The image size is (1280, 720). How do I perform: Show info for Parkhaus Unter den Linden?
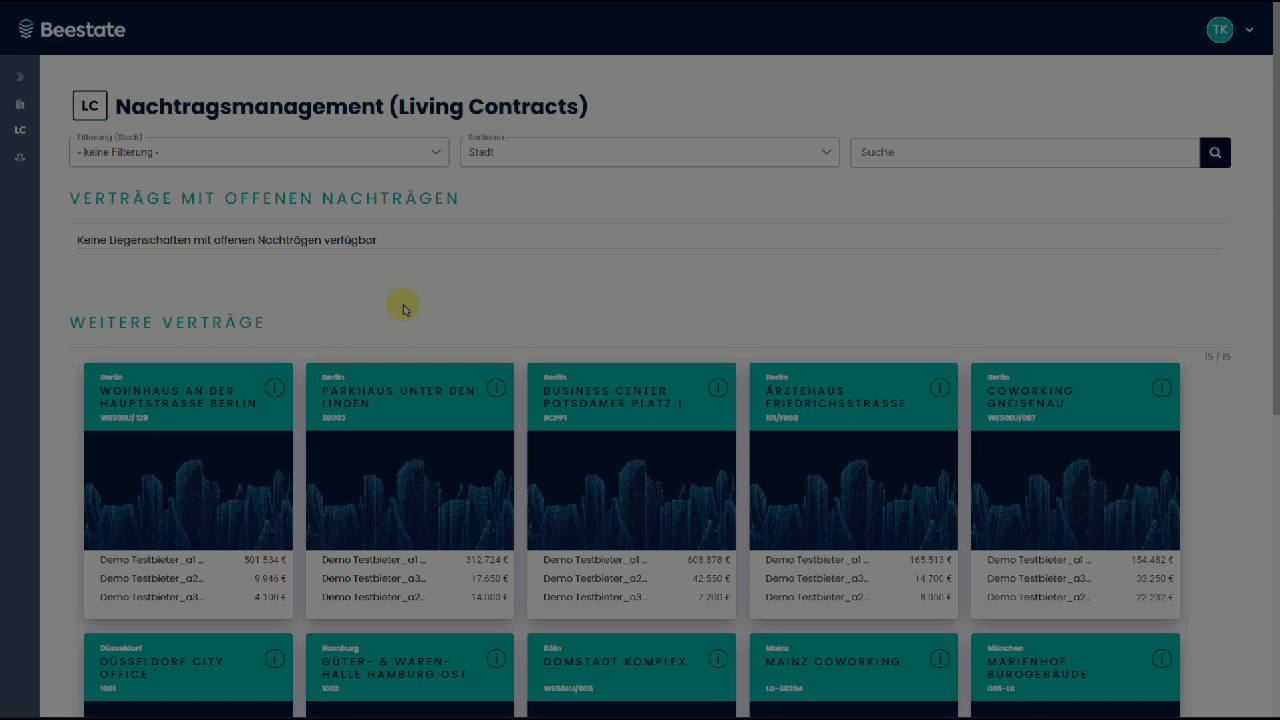tap(496, 388)
